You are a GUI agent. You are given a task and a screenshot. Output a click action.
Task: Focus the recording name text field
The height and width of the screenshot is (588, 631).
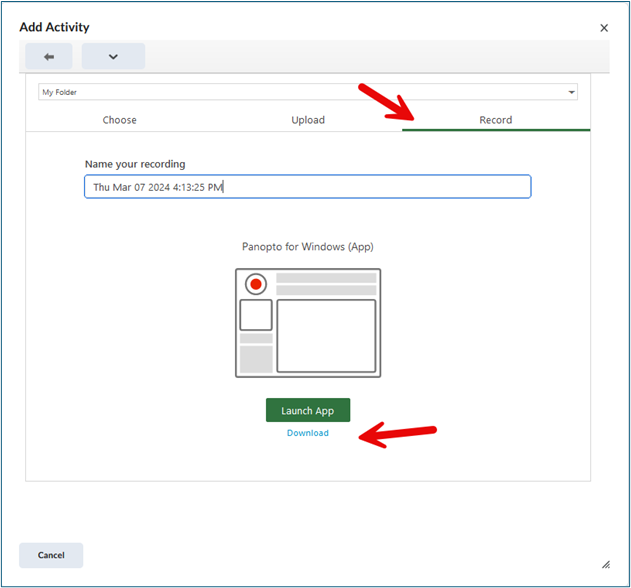click(x=307, y=187)
